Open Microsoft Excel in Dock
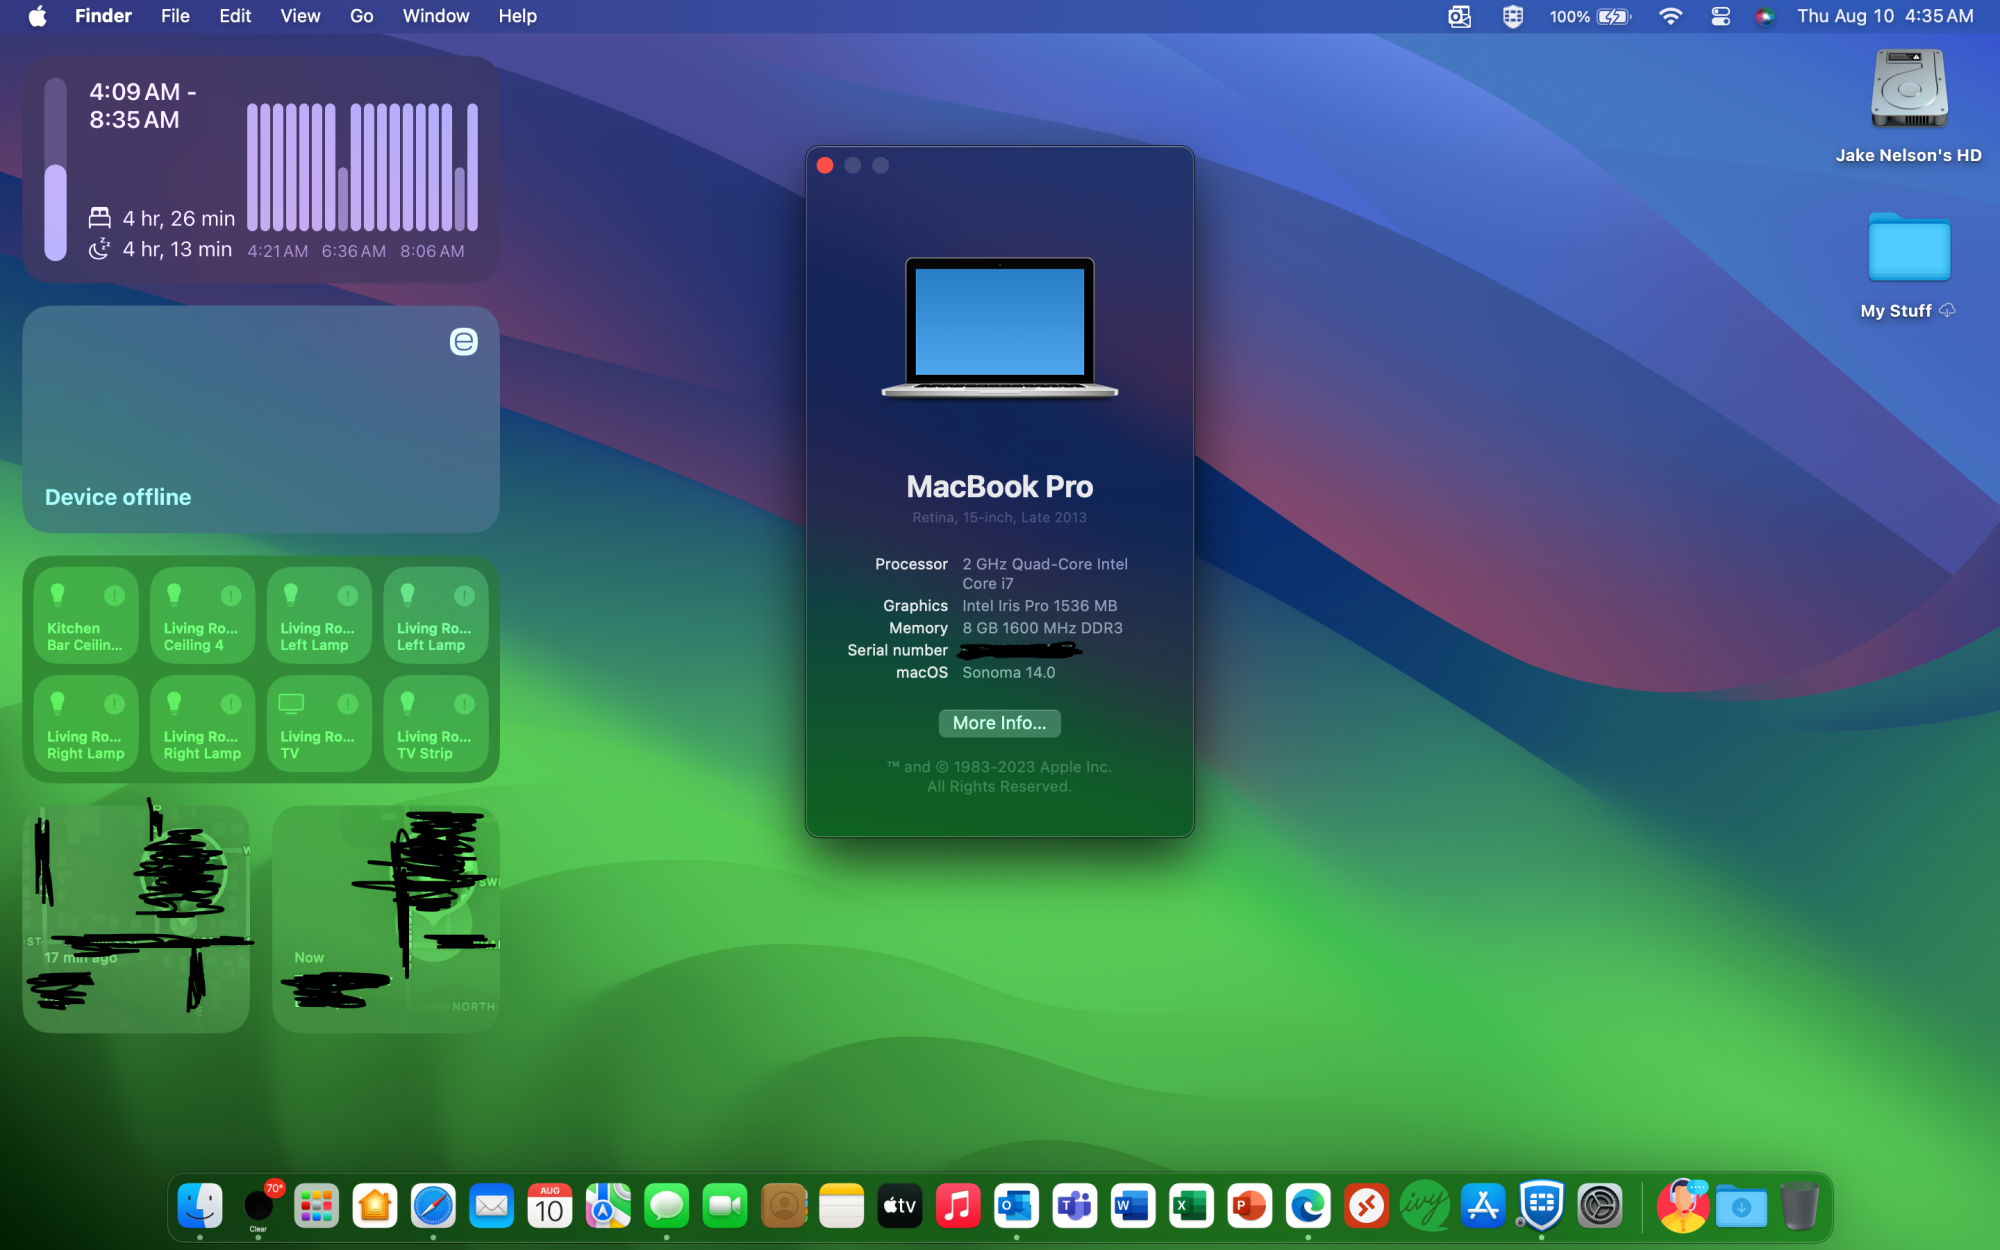Screen dimensions: 2000x1250 coord(1191,1206)
